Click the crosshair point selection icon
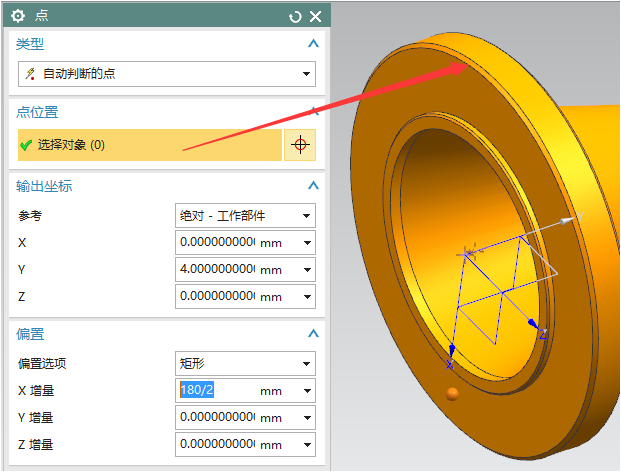Viewport: 621px width, 472px height. click(x=299, y=145)
